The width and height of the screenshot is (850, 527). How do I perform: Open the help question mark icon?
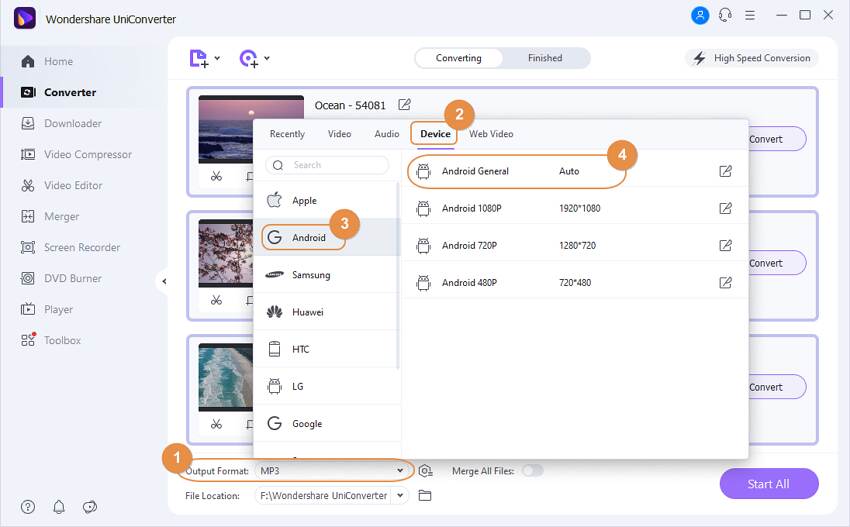point(28,507)
